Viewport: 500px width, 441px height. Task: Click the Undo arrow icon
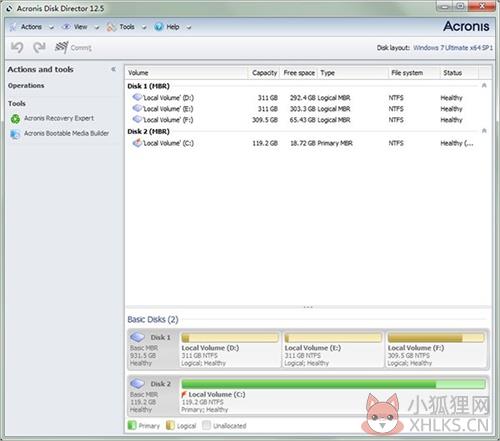point(17,48)
